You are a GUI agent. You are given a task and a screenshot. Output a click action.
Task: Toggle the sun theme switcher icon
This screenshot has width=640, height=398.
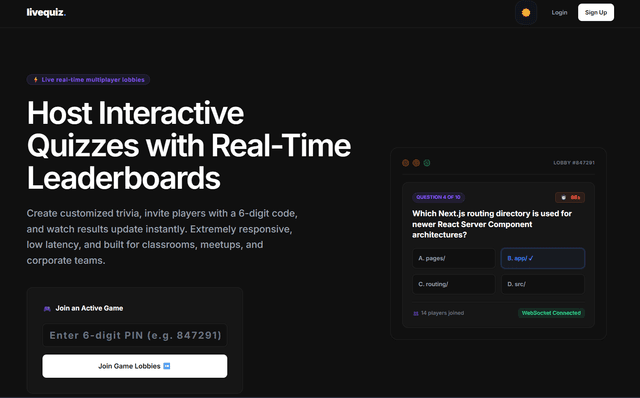tap(526, 13)
